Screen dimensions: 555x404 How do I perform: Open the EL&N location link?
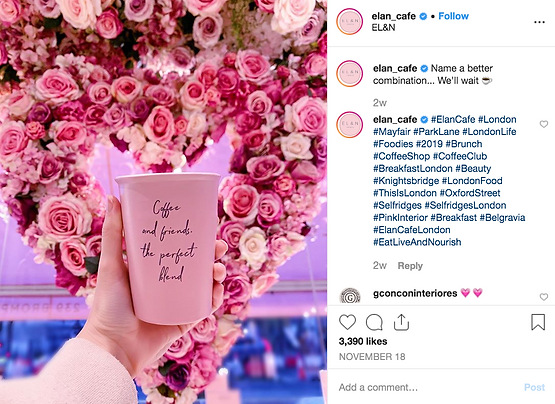[x=383, y=28]
